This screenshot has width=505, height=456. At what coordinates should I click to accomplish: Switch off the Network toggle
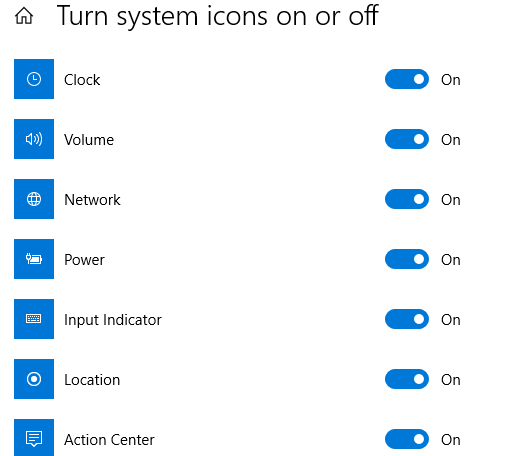point(407,199)
